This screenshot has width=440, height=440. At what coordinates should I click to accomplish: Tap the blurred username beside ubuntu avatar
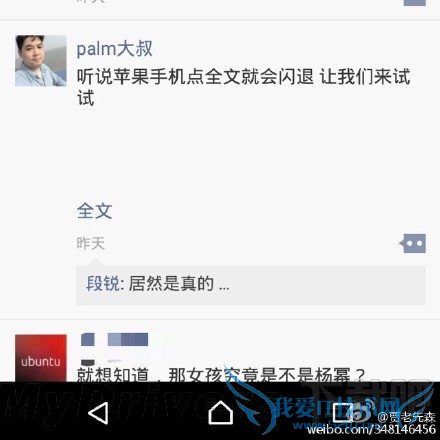point(114,339)
